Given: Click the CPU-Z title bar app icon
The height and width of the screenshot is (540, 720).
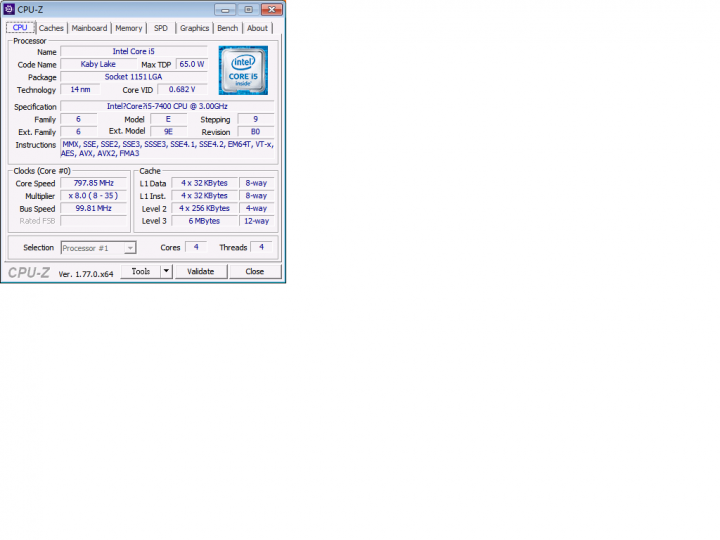Looking at the screenshot, I should (x=9, y=9).
